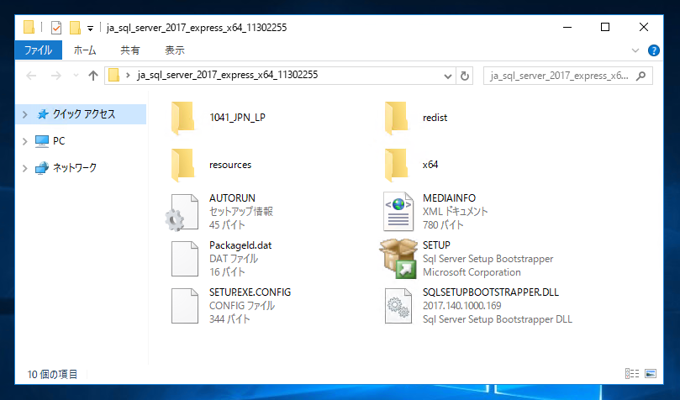Expand the ネットワーク tree node
680x400 pixels.
tap(25, 168)
